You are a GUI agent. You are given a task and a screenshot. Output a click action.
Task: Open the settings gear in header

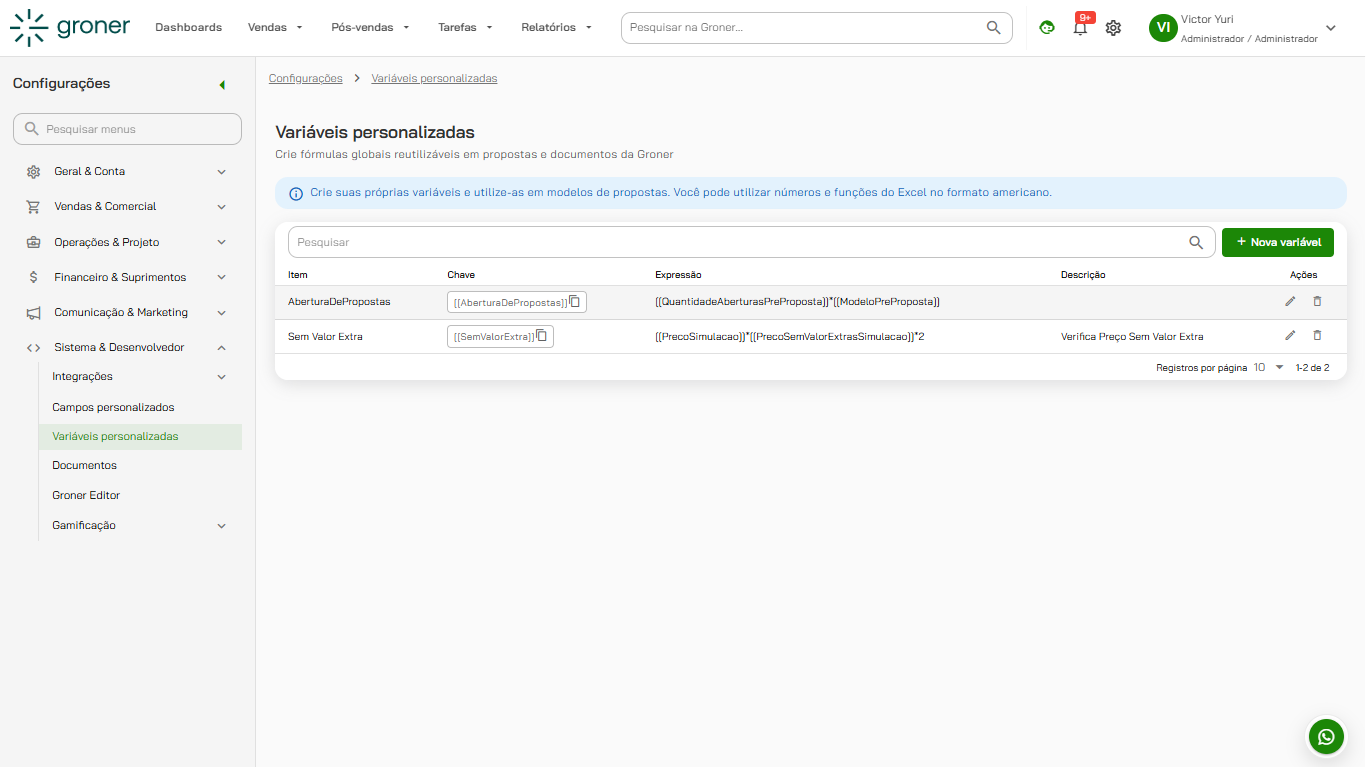tap(1113, 28)
